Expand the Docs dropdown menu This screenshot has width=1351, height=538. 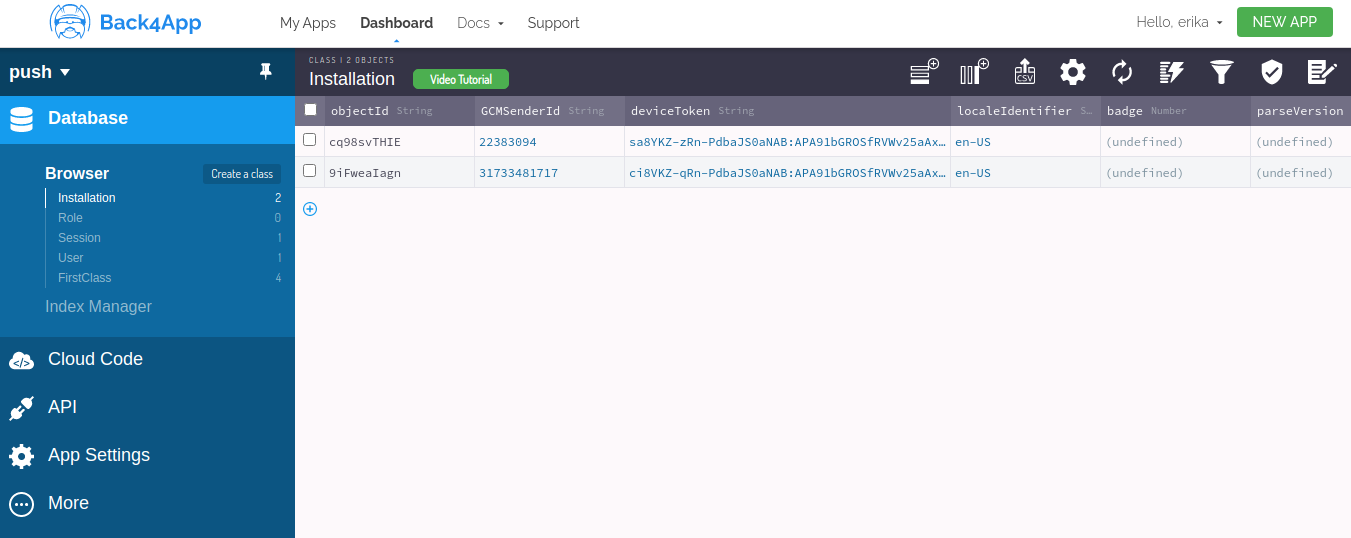coord(480,23)
